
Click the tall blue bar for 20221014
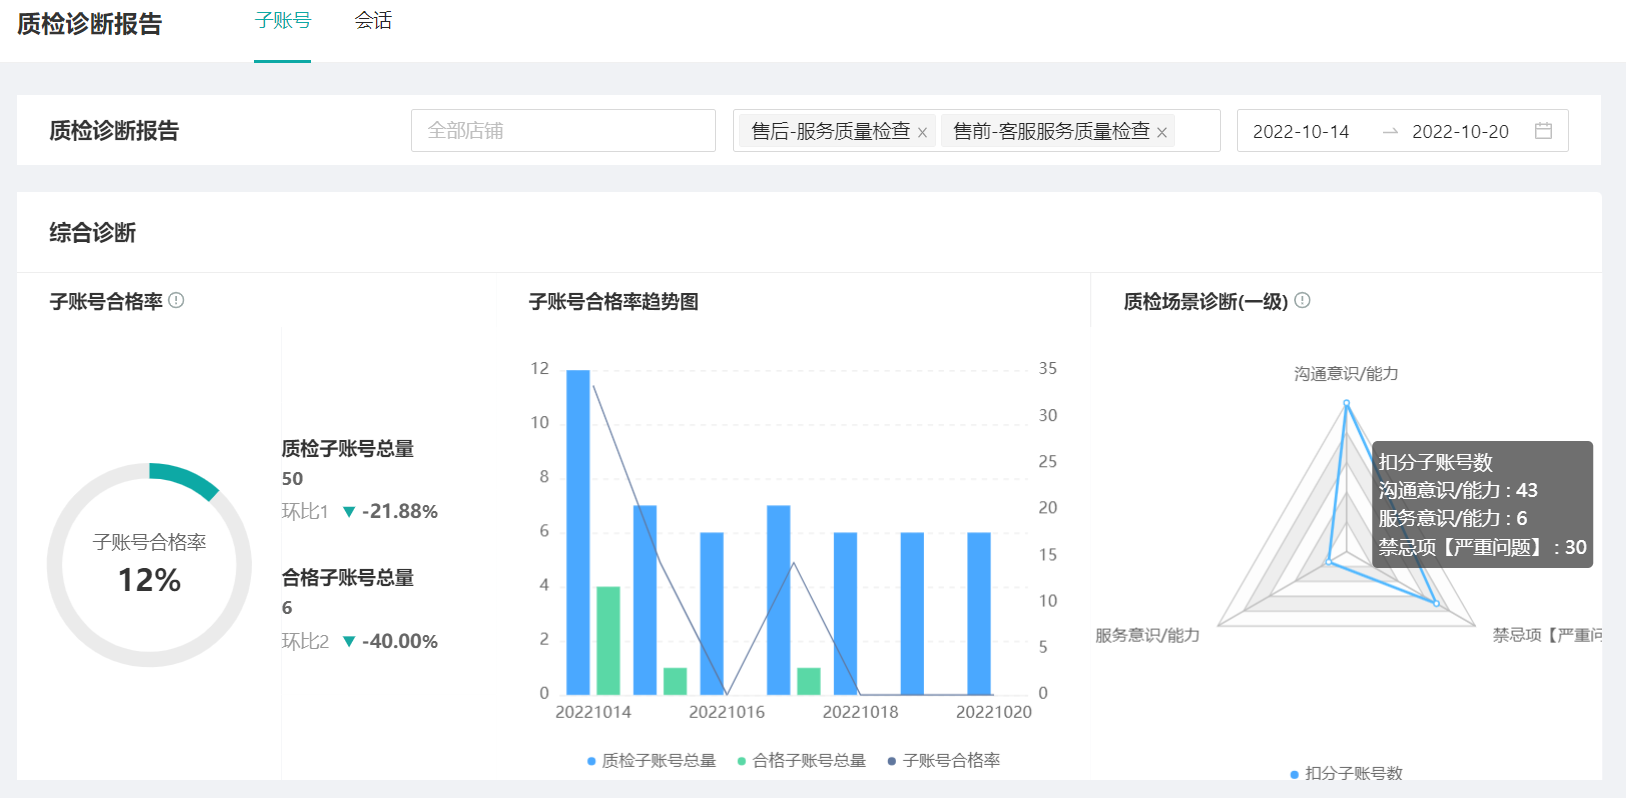pos(578,532)
